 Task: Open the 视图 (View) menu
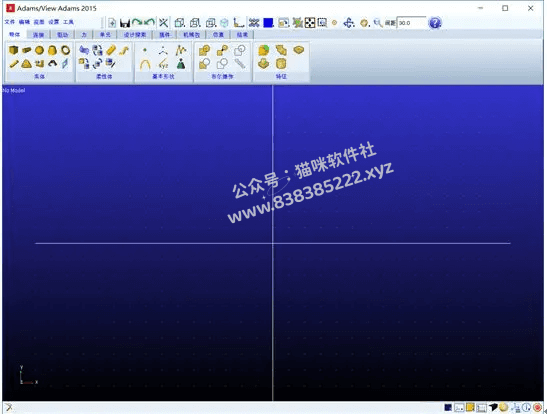click(39, 22)
